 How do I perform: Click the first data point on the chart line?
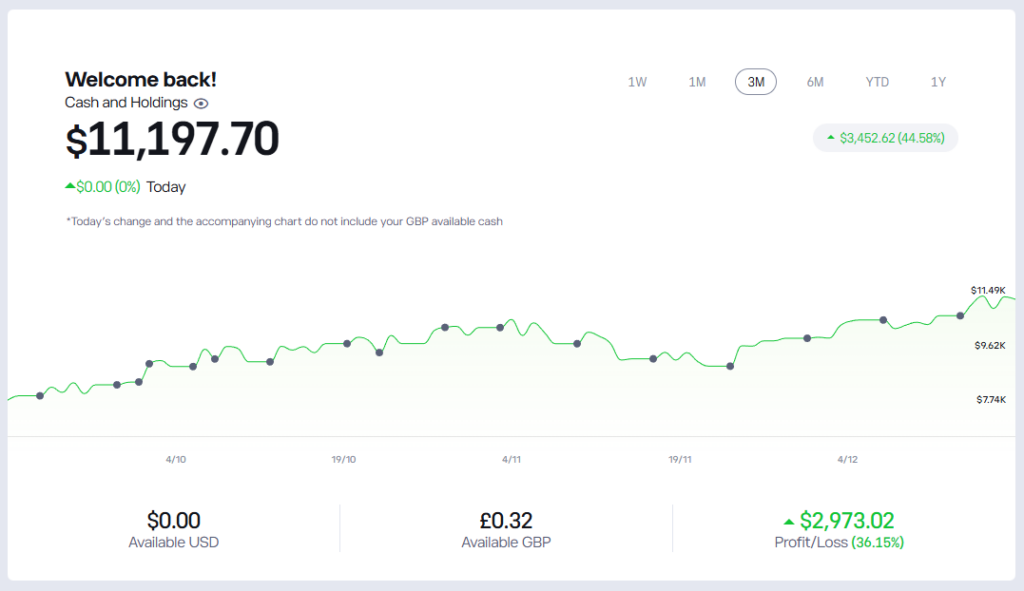40,396
